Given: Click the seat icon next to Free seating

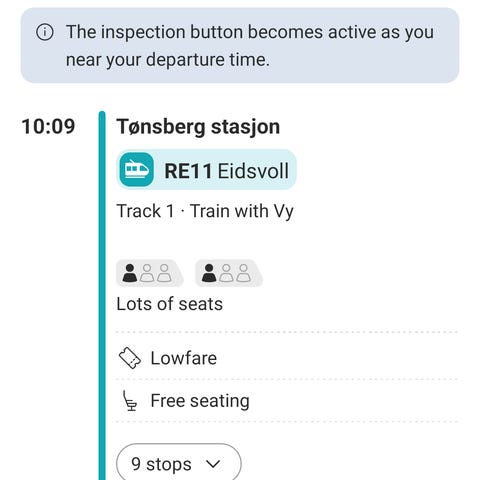Looking at the screenshot, I should [130, 401].
